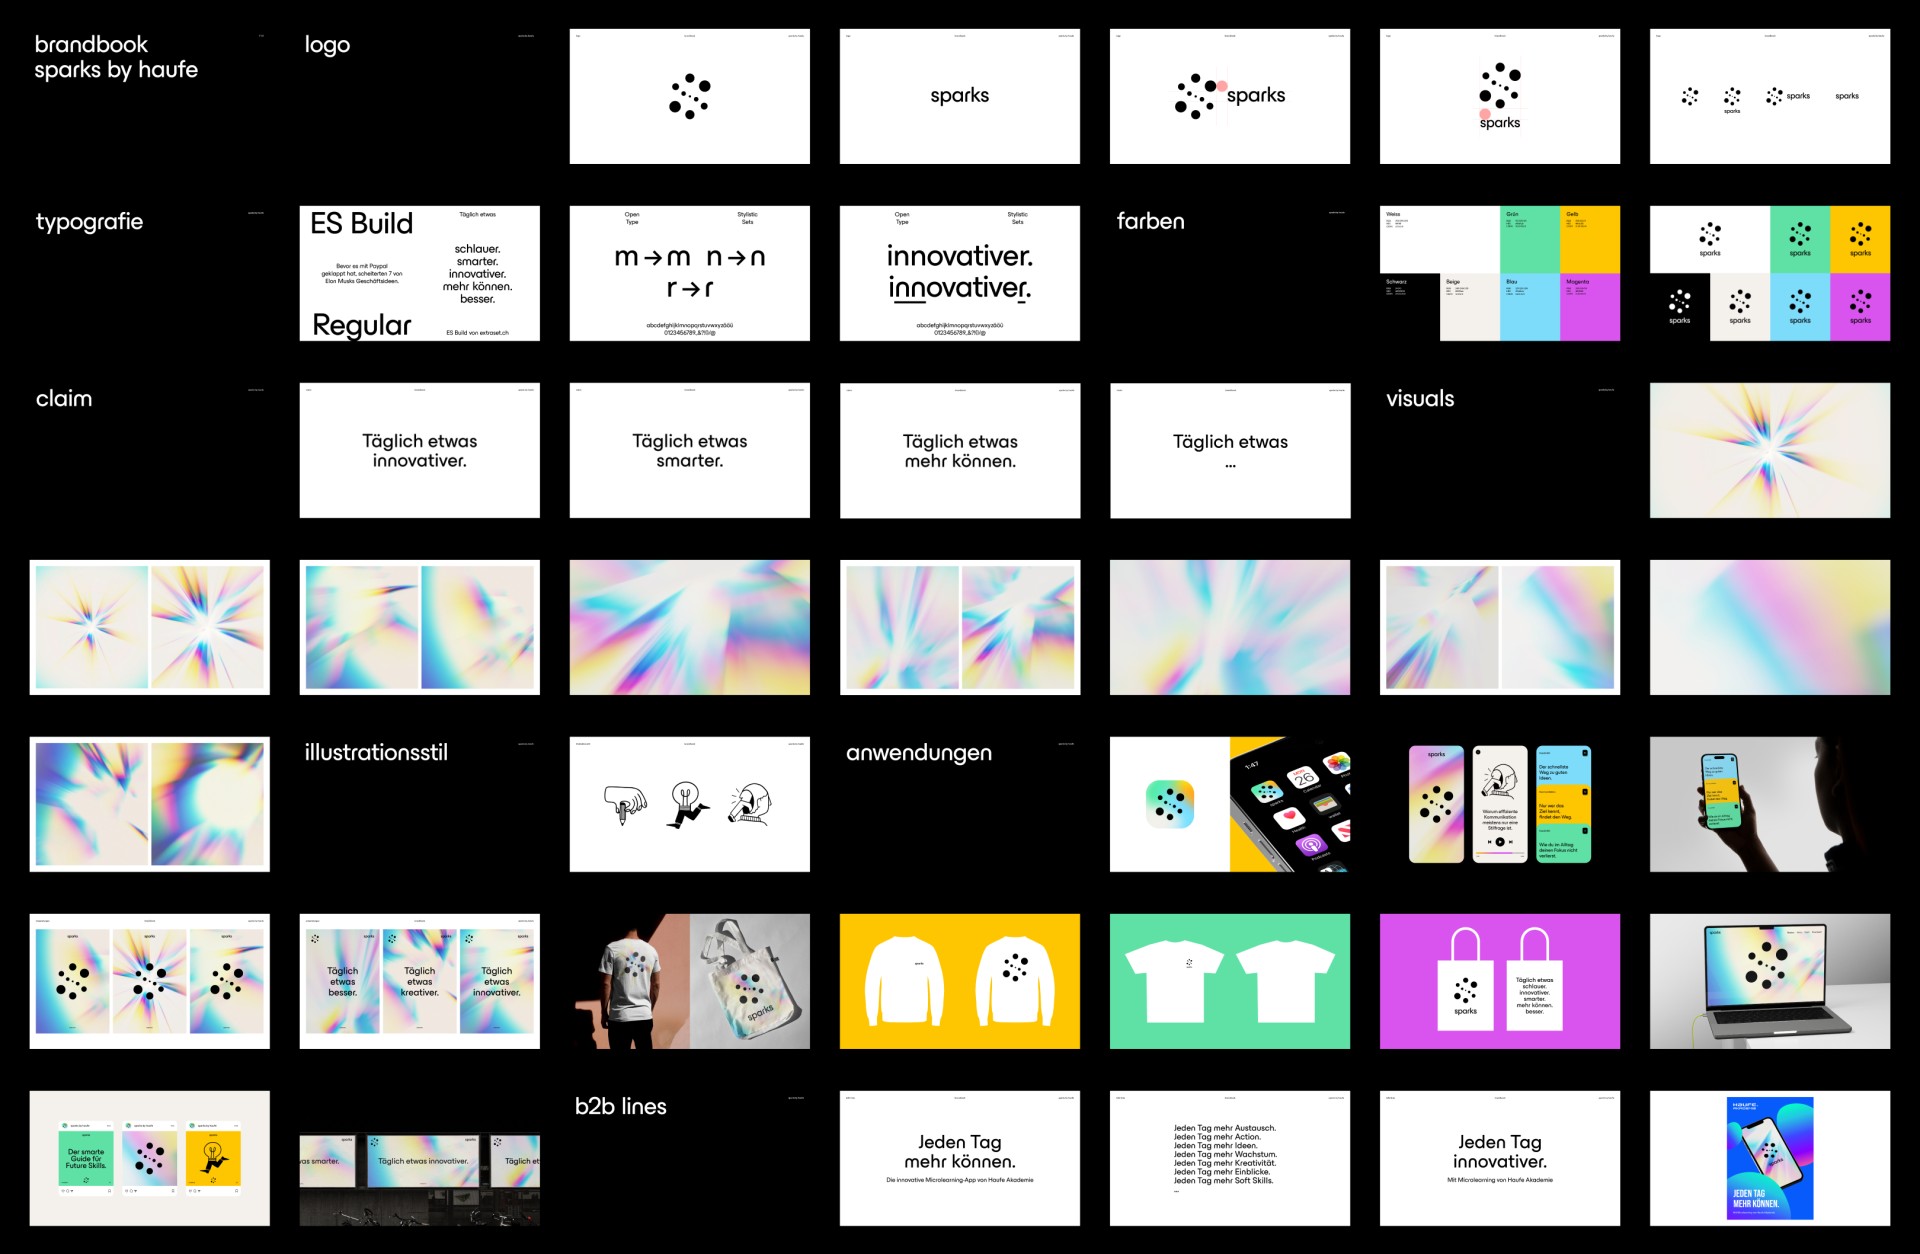The height and width of the screenshot is (1254, 1920).
Task: Open the 'typografie' section slide
Action: [x=150, y=273]
